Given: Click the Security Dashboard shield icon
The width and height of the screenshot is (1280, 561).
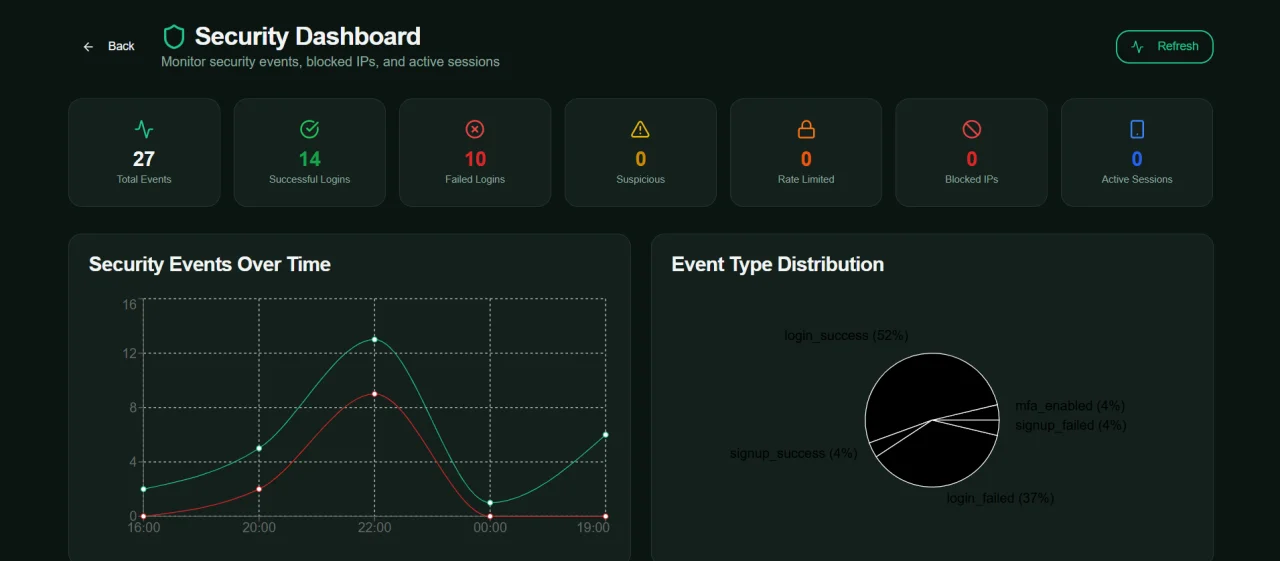Looking at the screenshot, I should pos(175,37).
